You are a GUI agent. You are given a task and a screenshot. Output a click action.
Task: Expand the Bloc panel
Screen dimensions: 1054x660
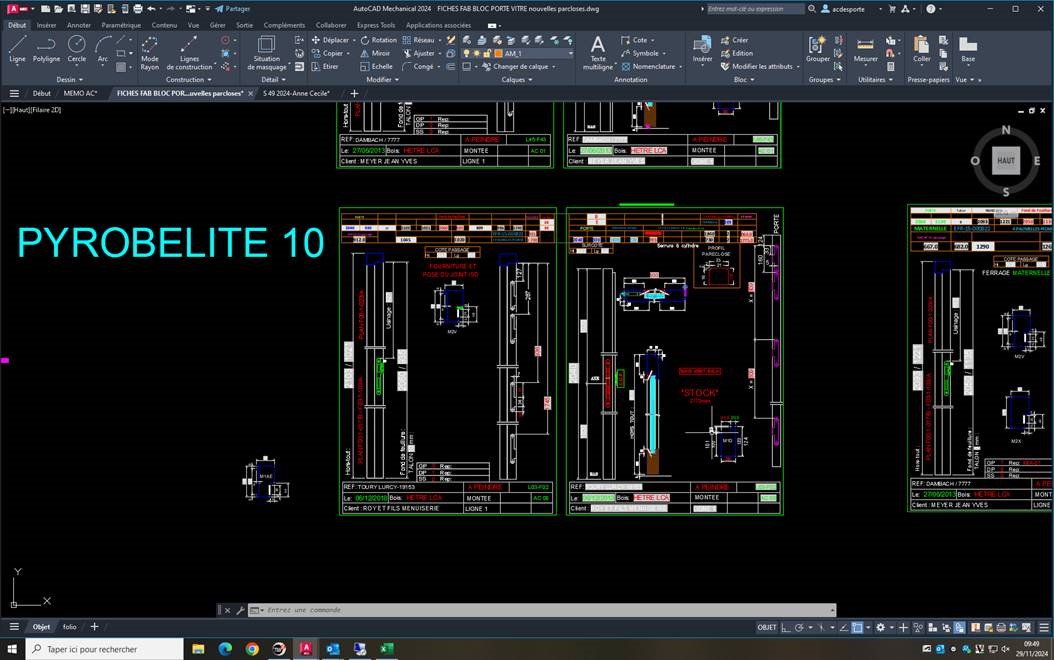[x=743, y=79]
